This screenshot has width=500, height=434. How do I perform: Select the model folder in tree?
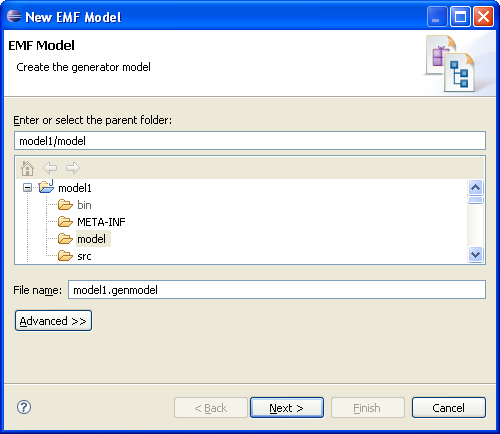[91, 239]
